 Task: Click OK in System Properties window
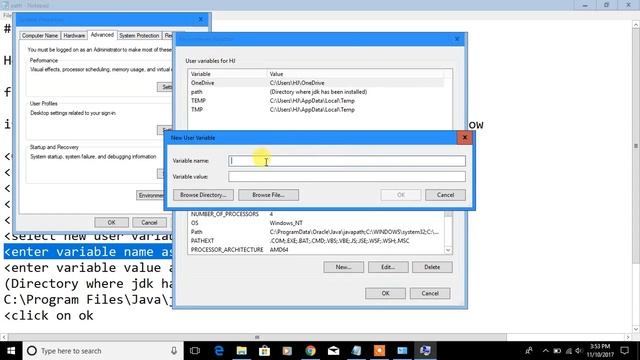[111, 222]
